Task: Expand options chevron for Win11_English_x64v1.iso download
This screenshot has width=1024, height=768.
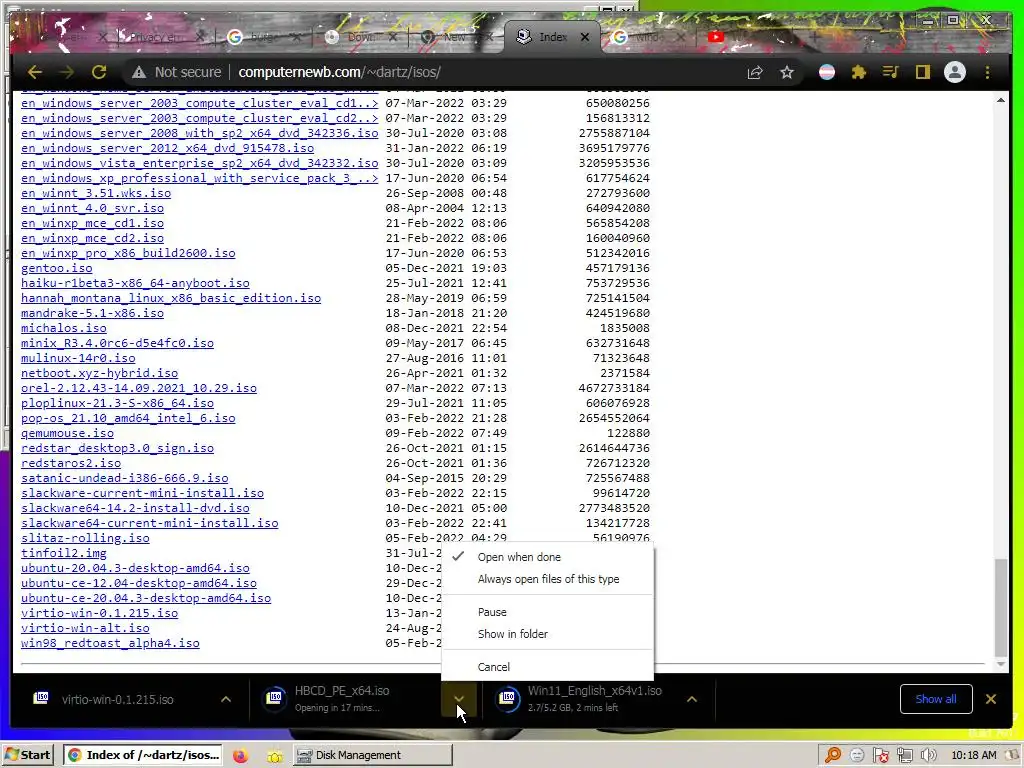Action: [692, 699]
